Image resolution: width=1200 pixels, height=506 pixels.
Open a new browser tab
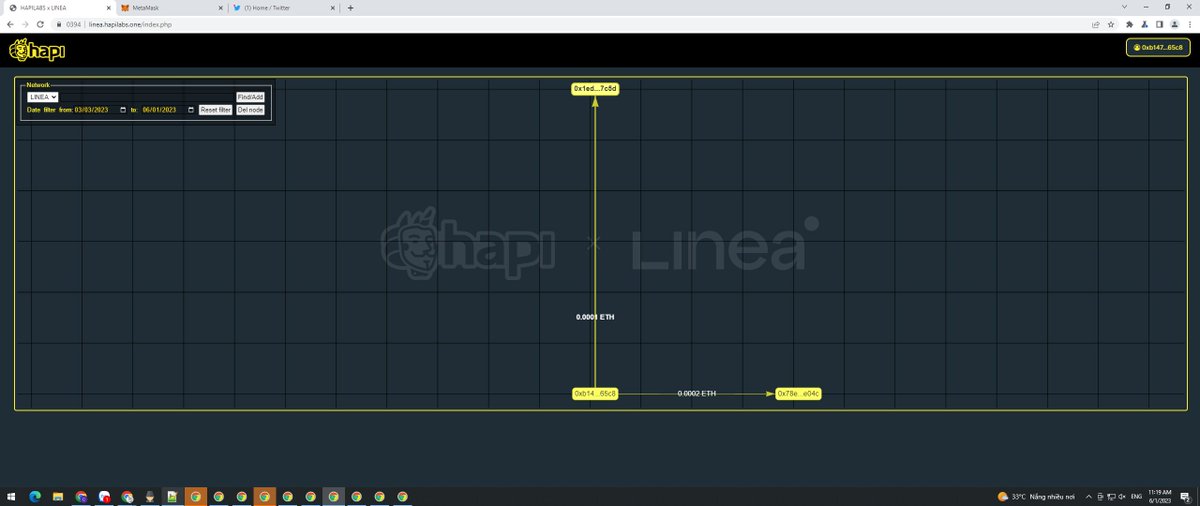[350, 7]
